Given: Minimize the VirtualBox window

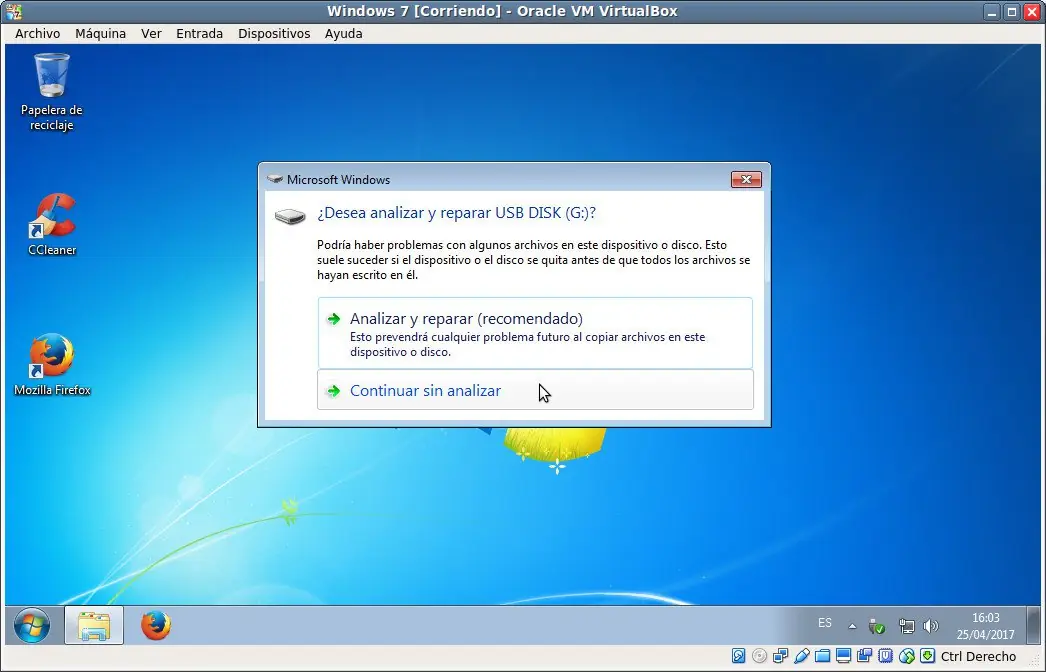Looking at the screenshot, I should click(991, 11).
